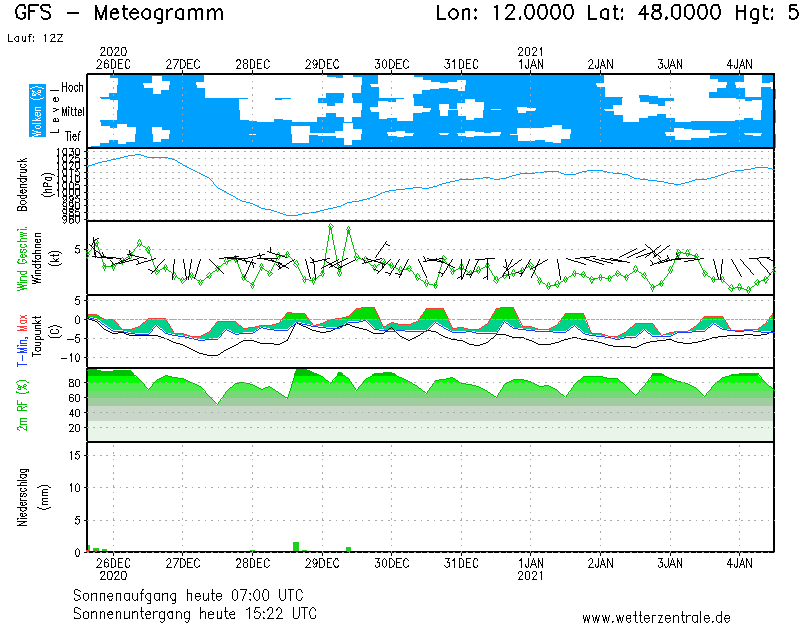Click the 2m RF (%) axis label
Screen dimensions: 800x625
pos(22,405)
